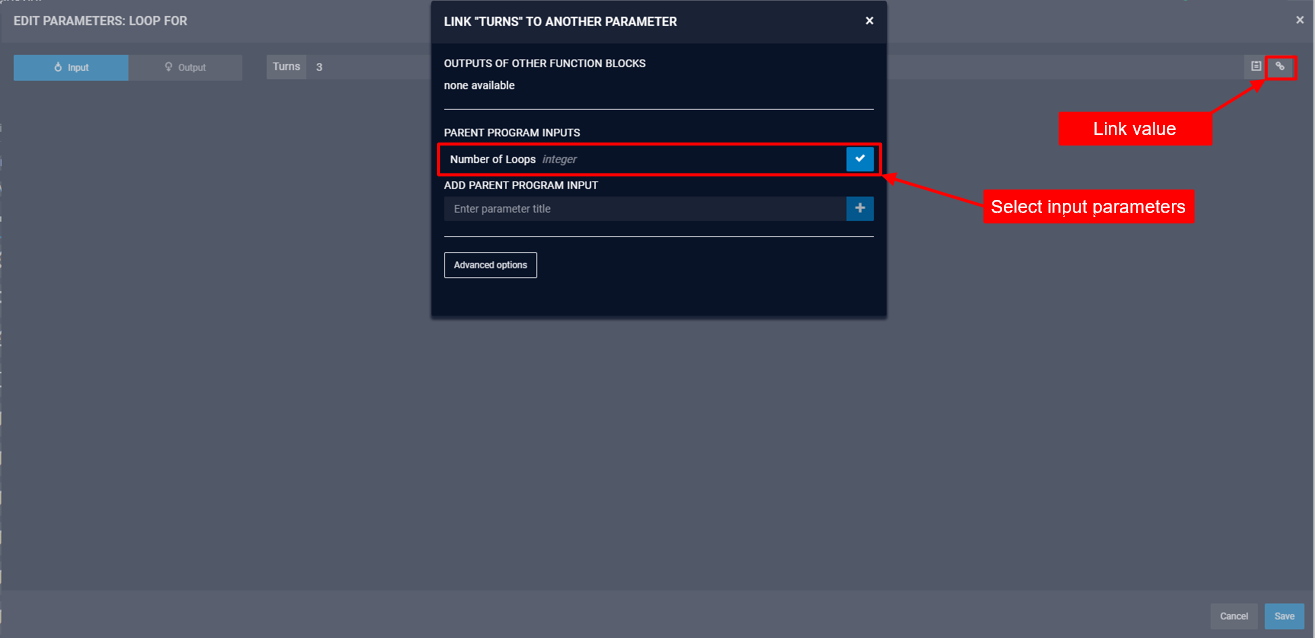The height and width of the screenshot is (638, 1315).
Task: Click the Link "Turns" to Another Parameter title
Action: 560,21
